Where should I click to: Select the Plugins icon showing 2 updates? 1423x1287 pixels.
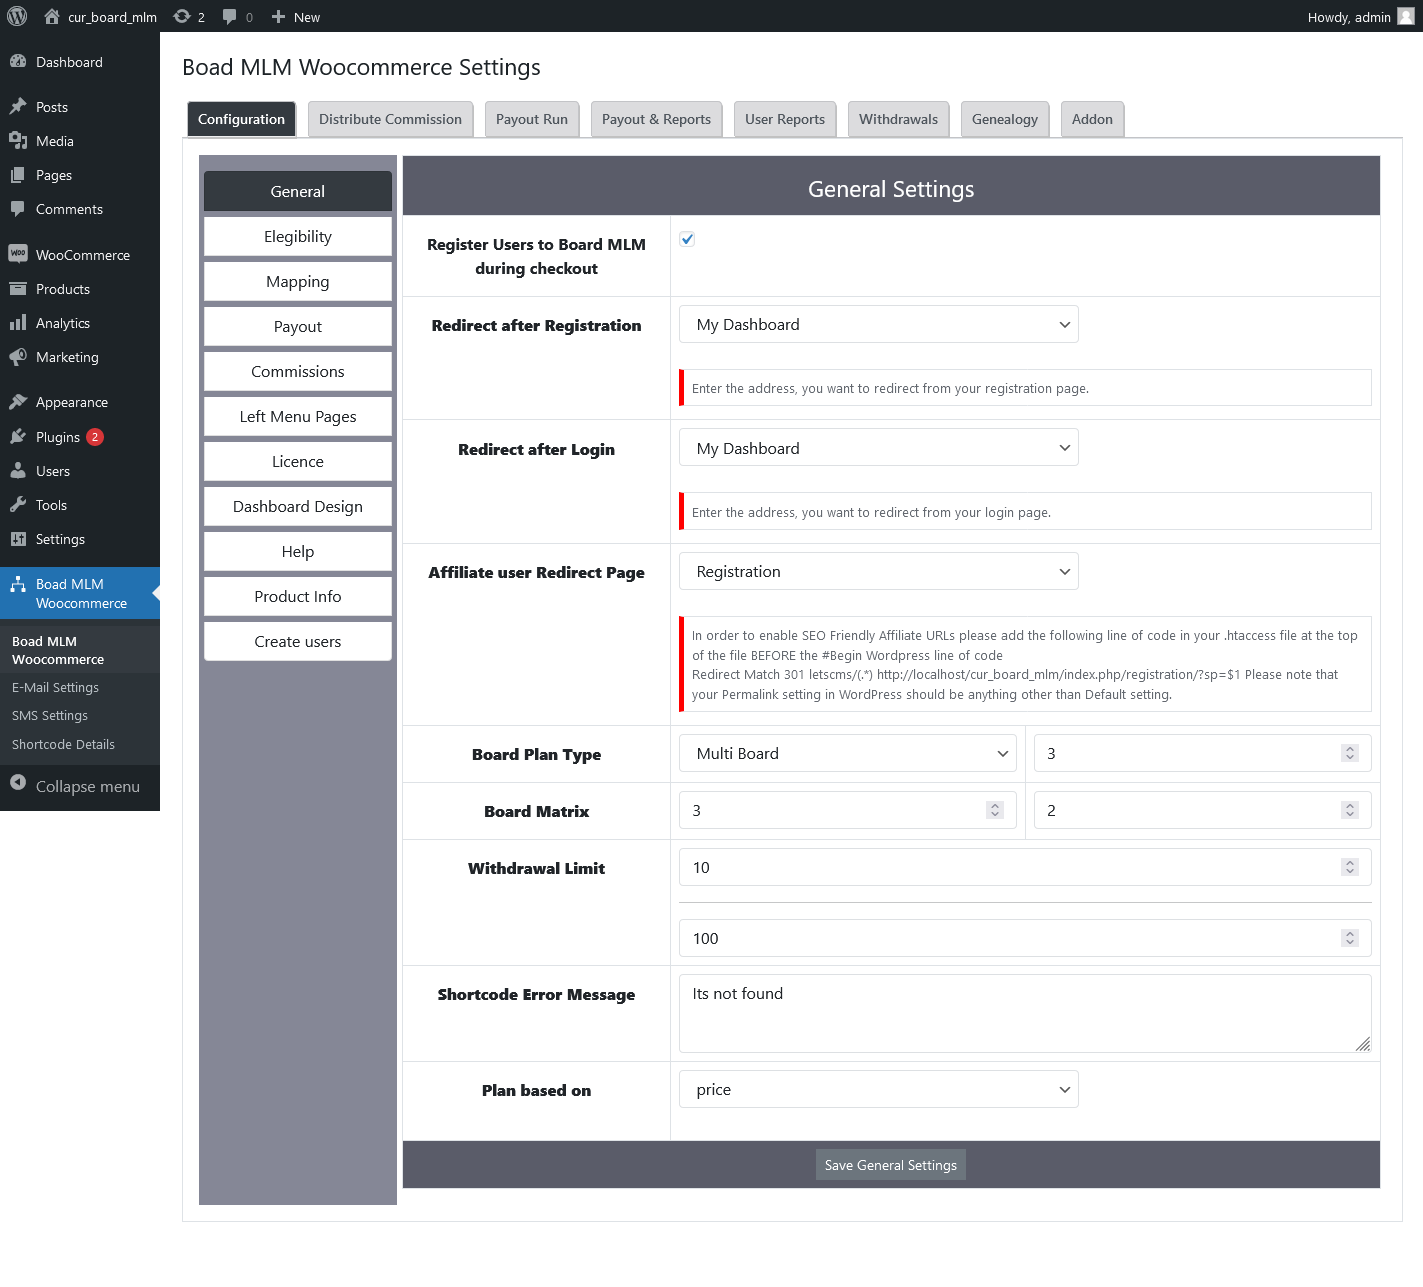tap(20, 436)
